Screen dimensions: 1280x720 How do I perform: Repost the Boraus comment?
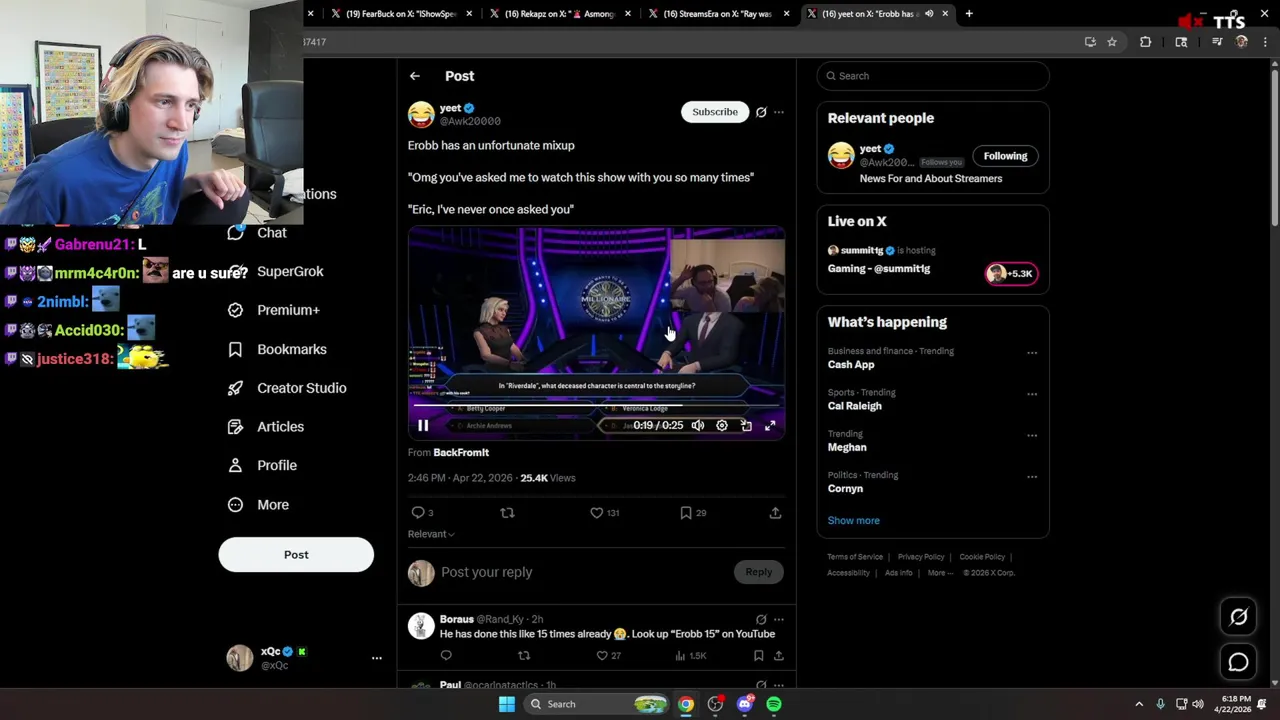[524, 656]
